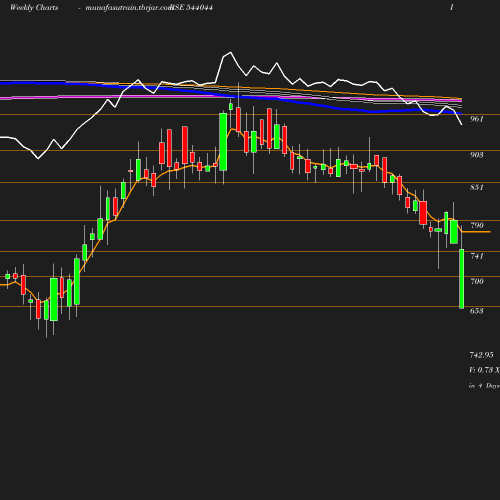This screenshot has width=500, height=500.
Task: Click the 'BSE 544044' stock code label
Action: click(x=192, y=7)
